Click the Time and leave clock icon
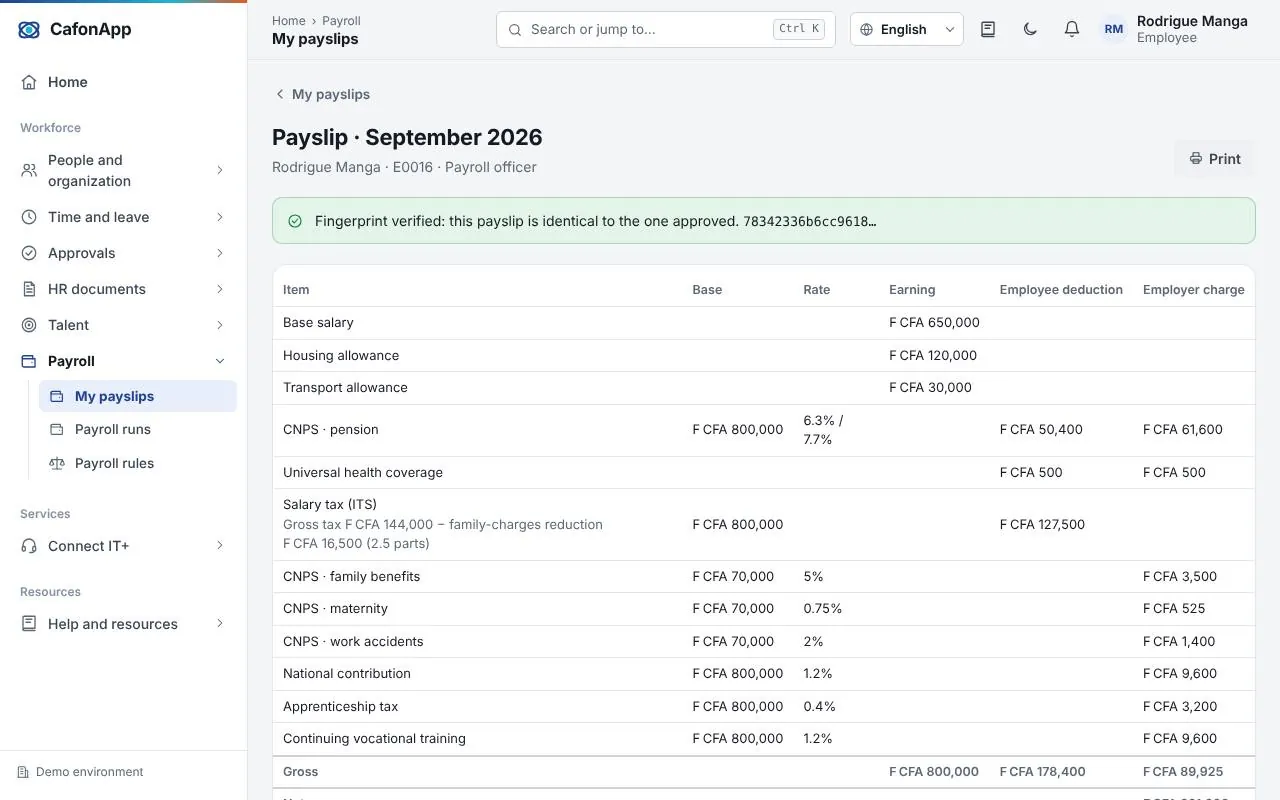 click(x=29, y=217)
